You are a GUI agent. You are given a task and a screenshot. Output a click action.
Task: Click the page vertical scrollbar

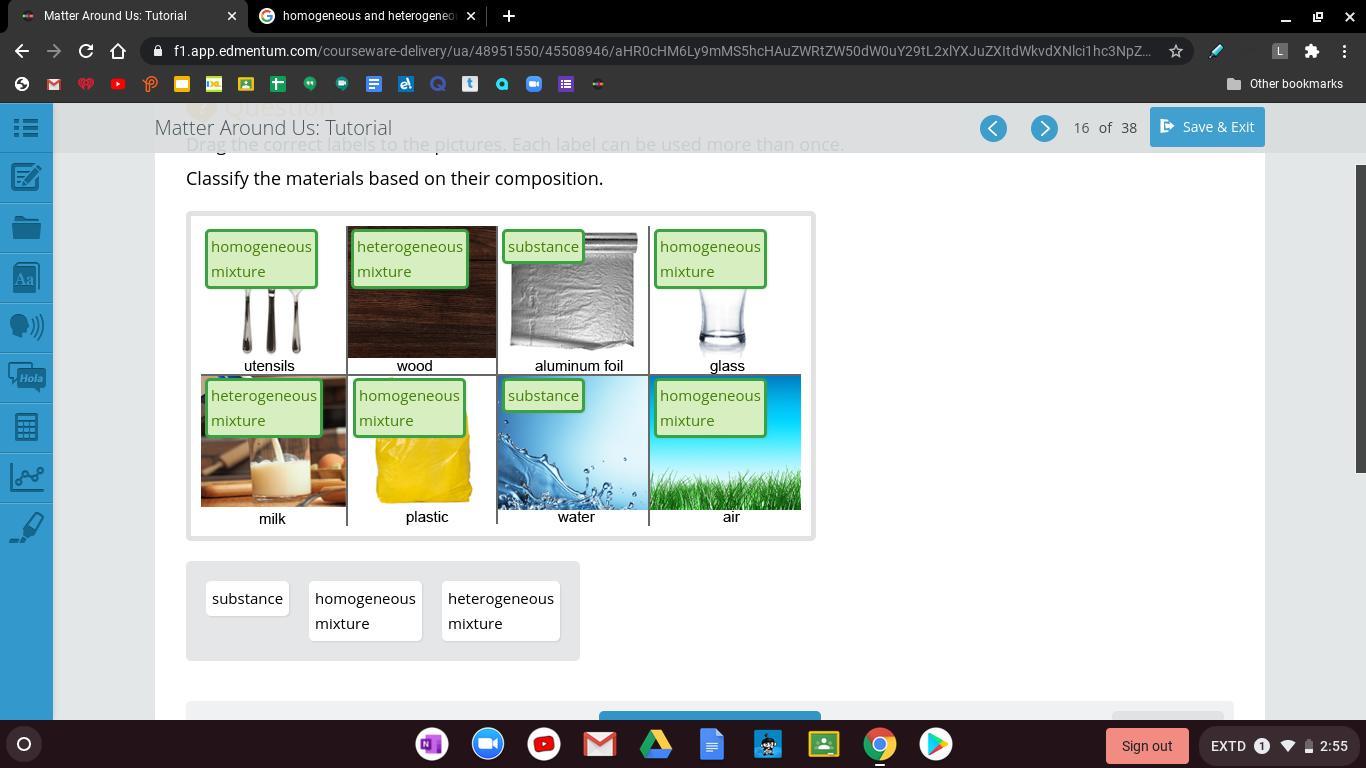(1360, 319)
